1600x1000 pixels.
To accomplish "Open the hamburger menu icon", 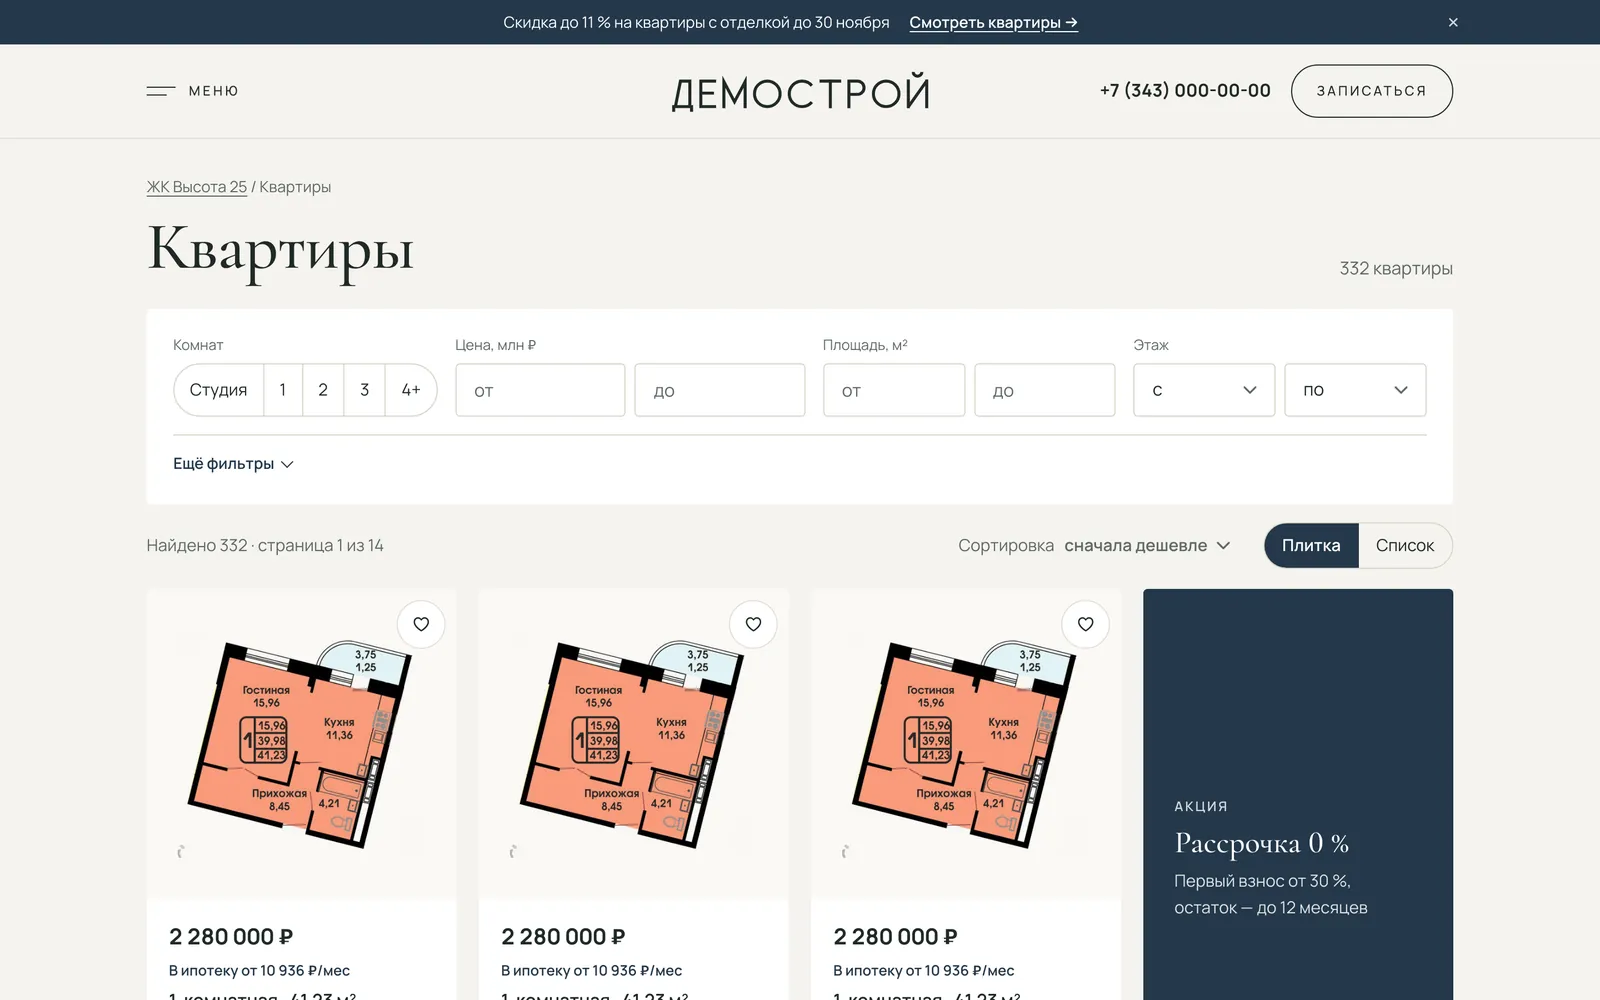I will point(161,91).
